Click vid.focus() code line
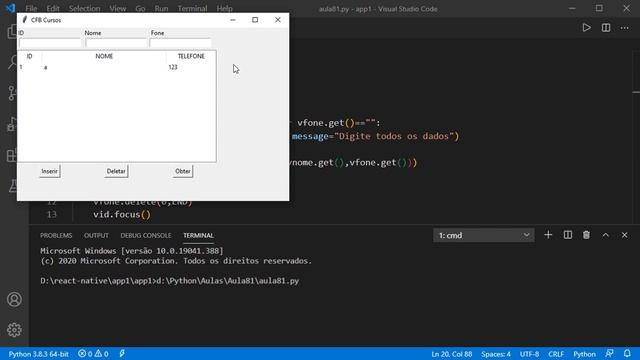 [x=122, y=214]
